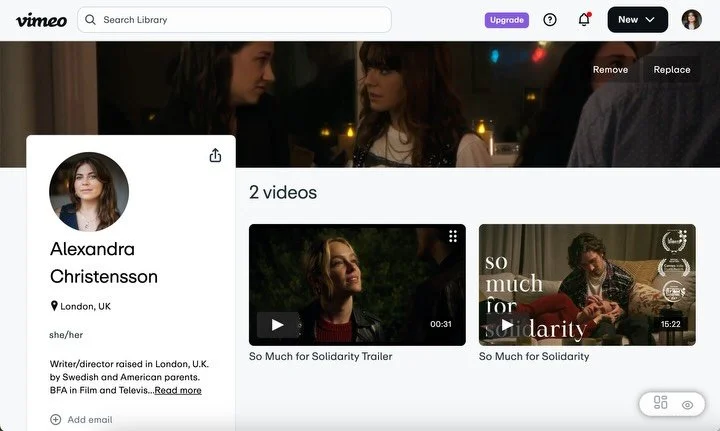The width and height of the screenshot is (720, 431).
Task: Click the 2 videos heading
Action: [x=283, y=192]
